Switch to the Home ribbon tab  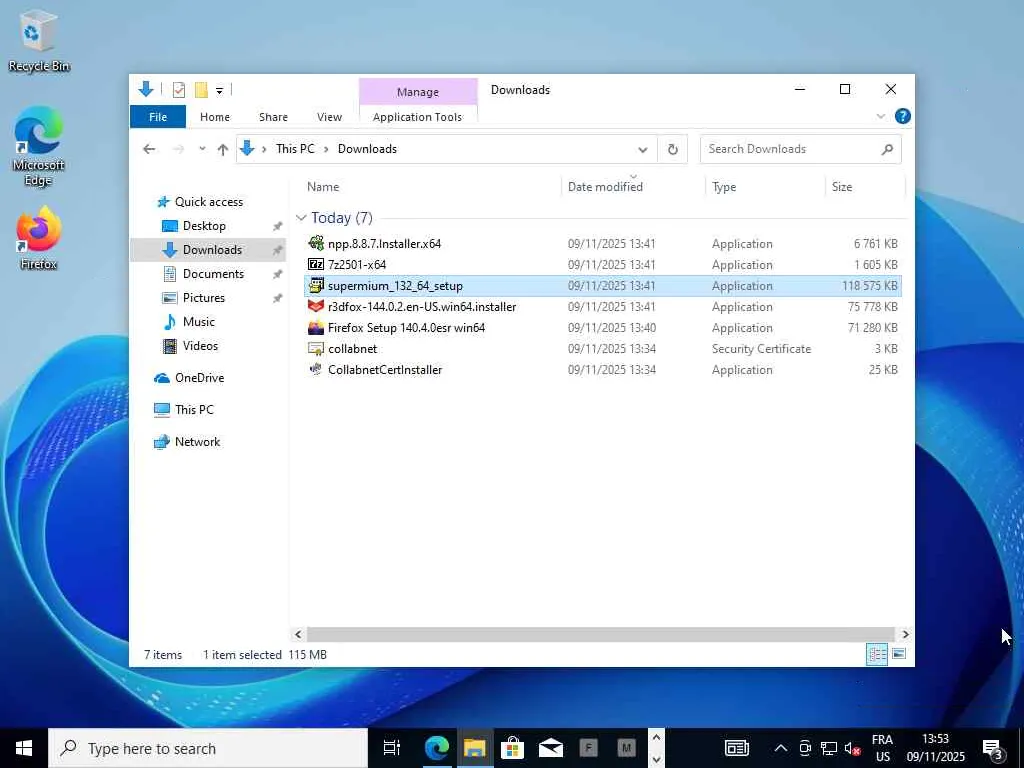coord(215,117)
